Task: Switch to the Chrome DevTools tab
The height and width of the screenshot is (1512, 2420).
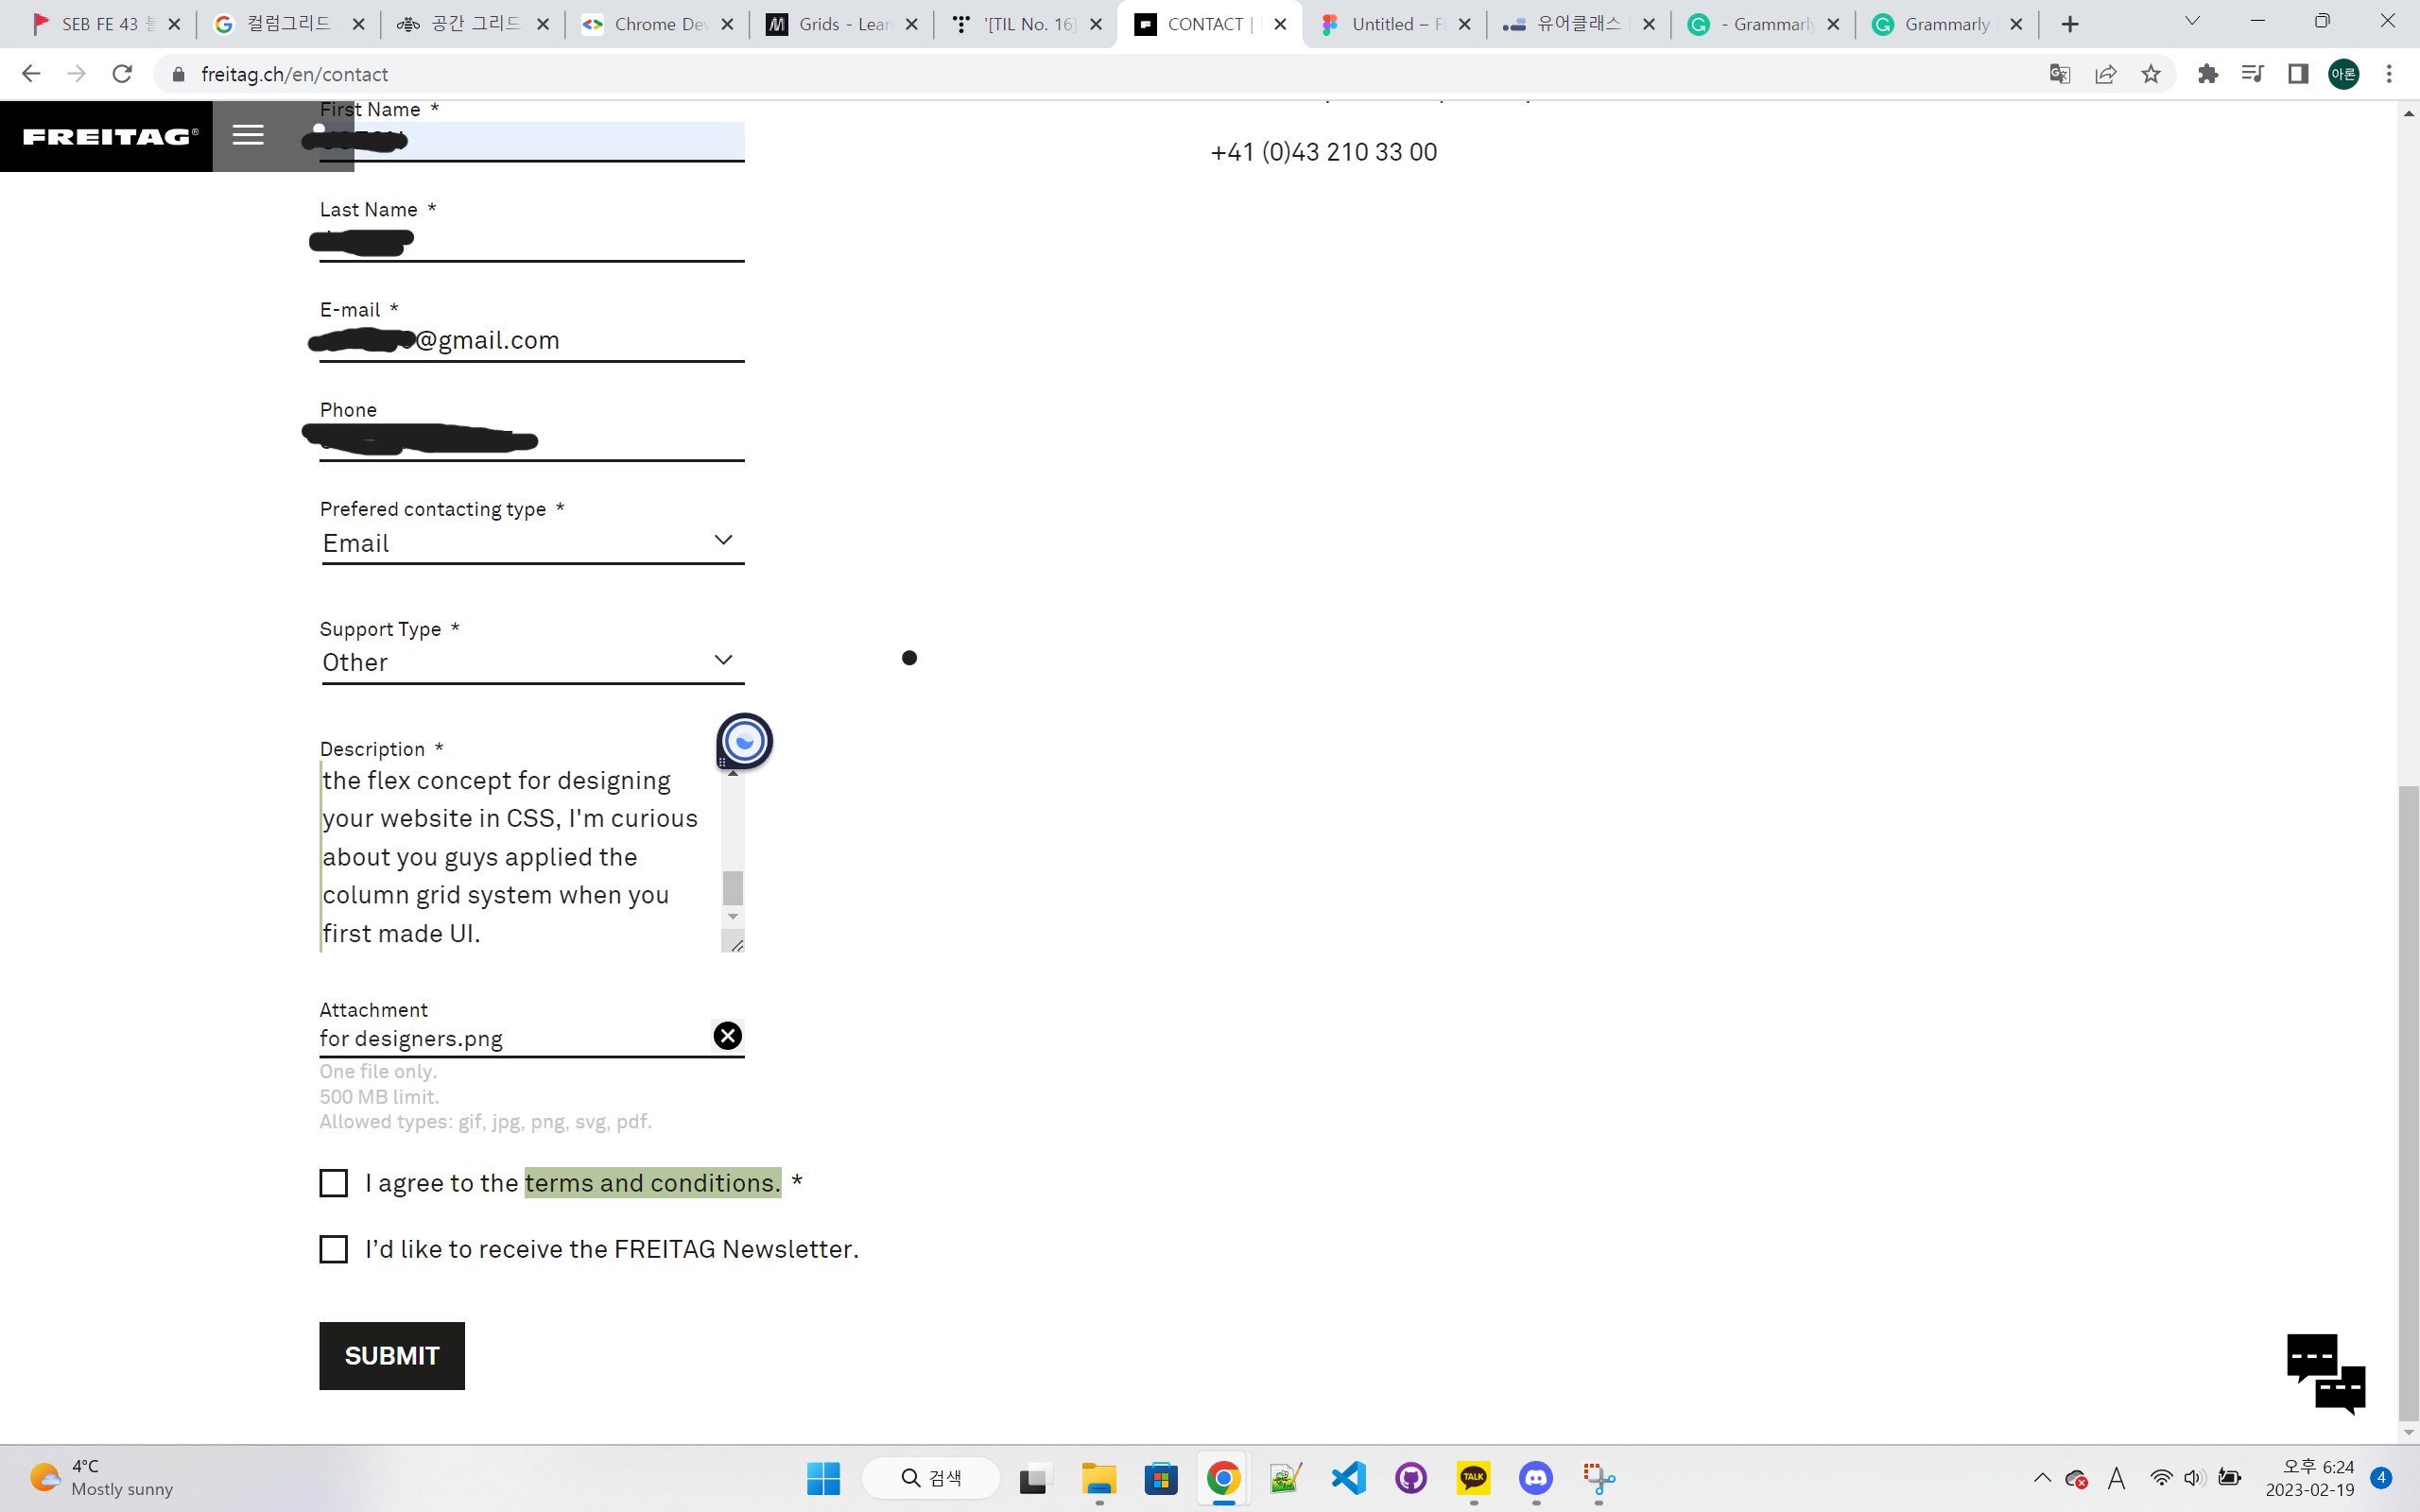Action: [645, 24]
